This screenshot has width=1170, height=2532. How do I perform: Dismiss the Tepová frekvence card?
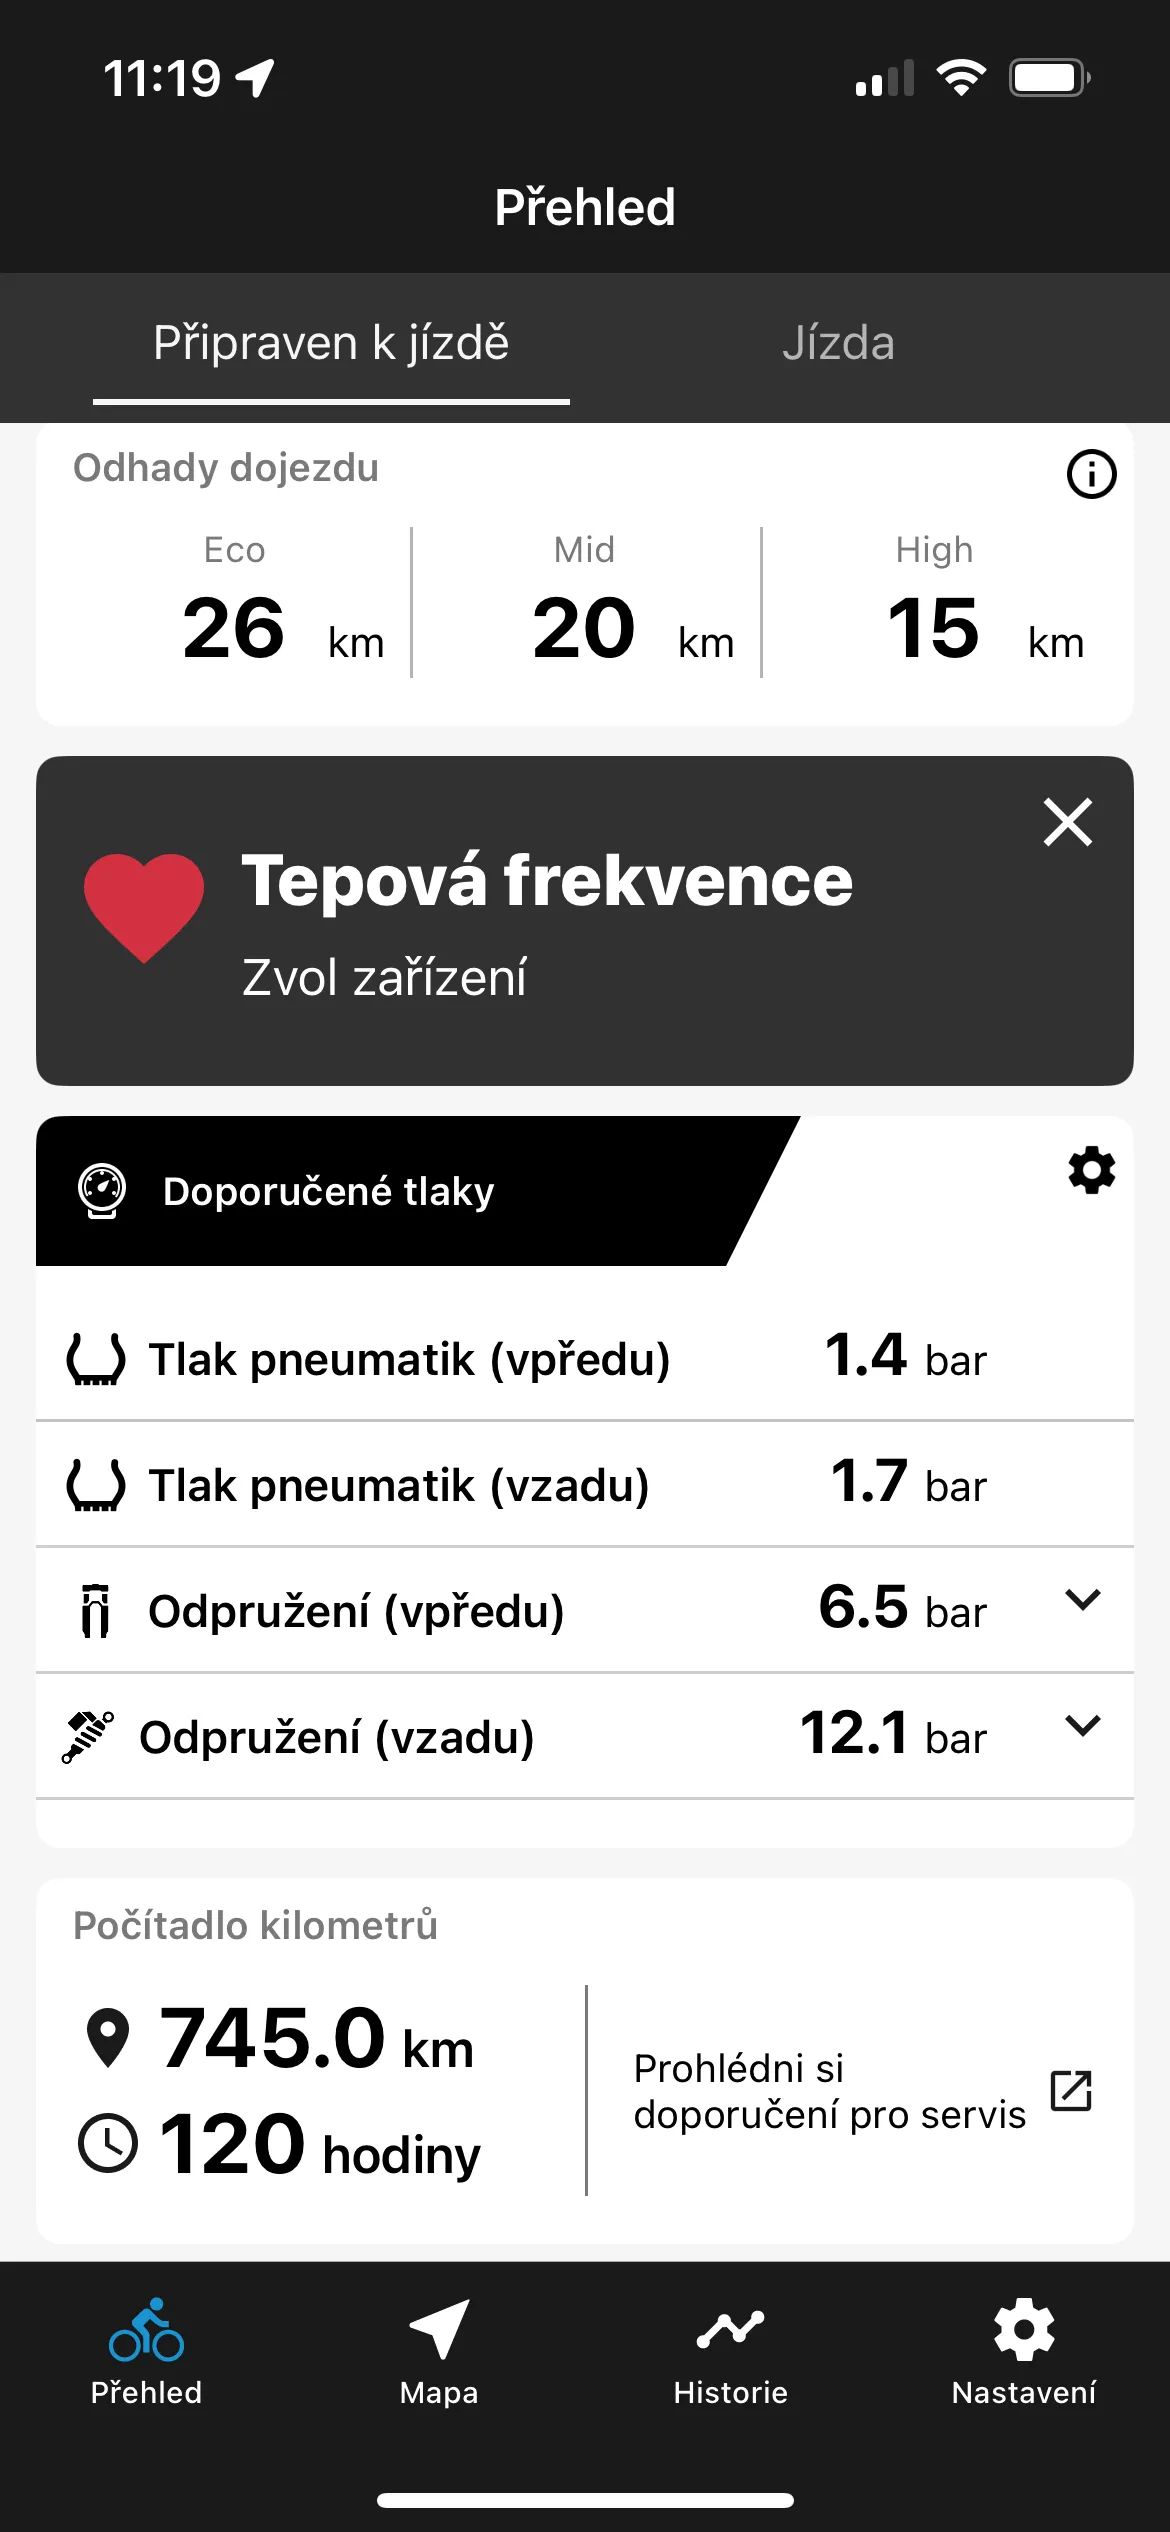click(x=1068, y=822)
